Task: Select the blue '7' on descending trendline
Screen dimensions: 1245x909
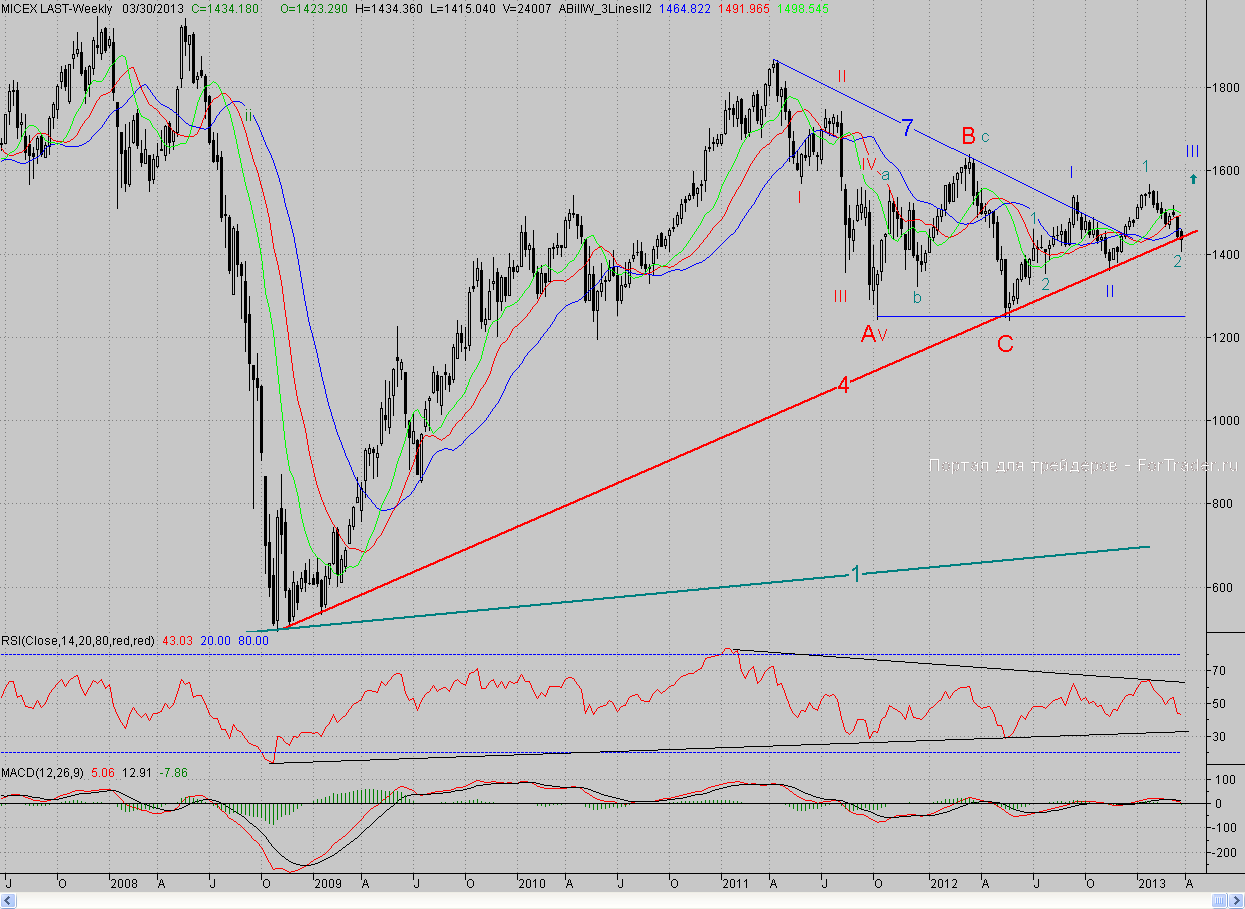Action: click(x=907, y=128)
